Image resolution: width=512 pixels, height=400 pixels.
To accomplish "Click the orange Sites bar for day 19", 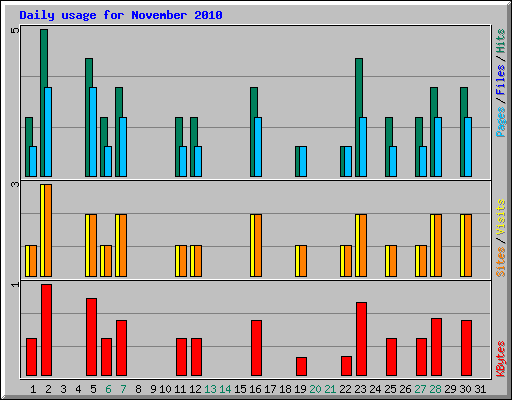I will pyautogui.click(x=303, y=261).
